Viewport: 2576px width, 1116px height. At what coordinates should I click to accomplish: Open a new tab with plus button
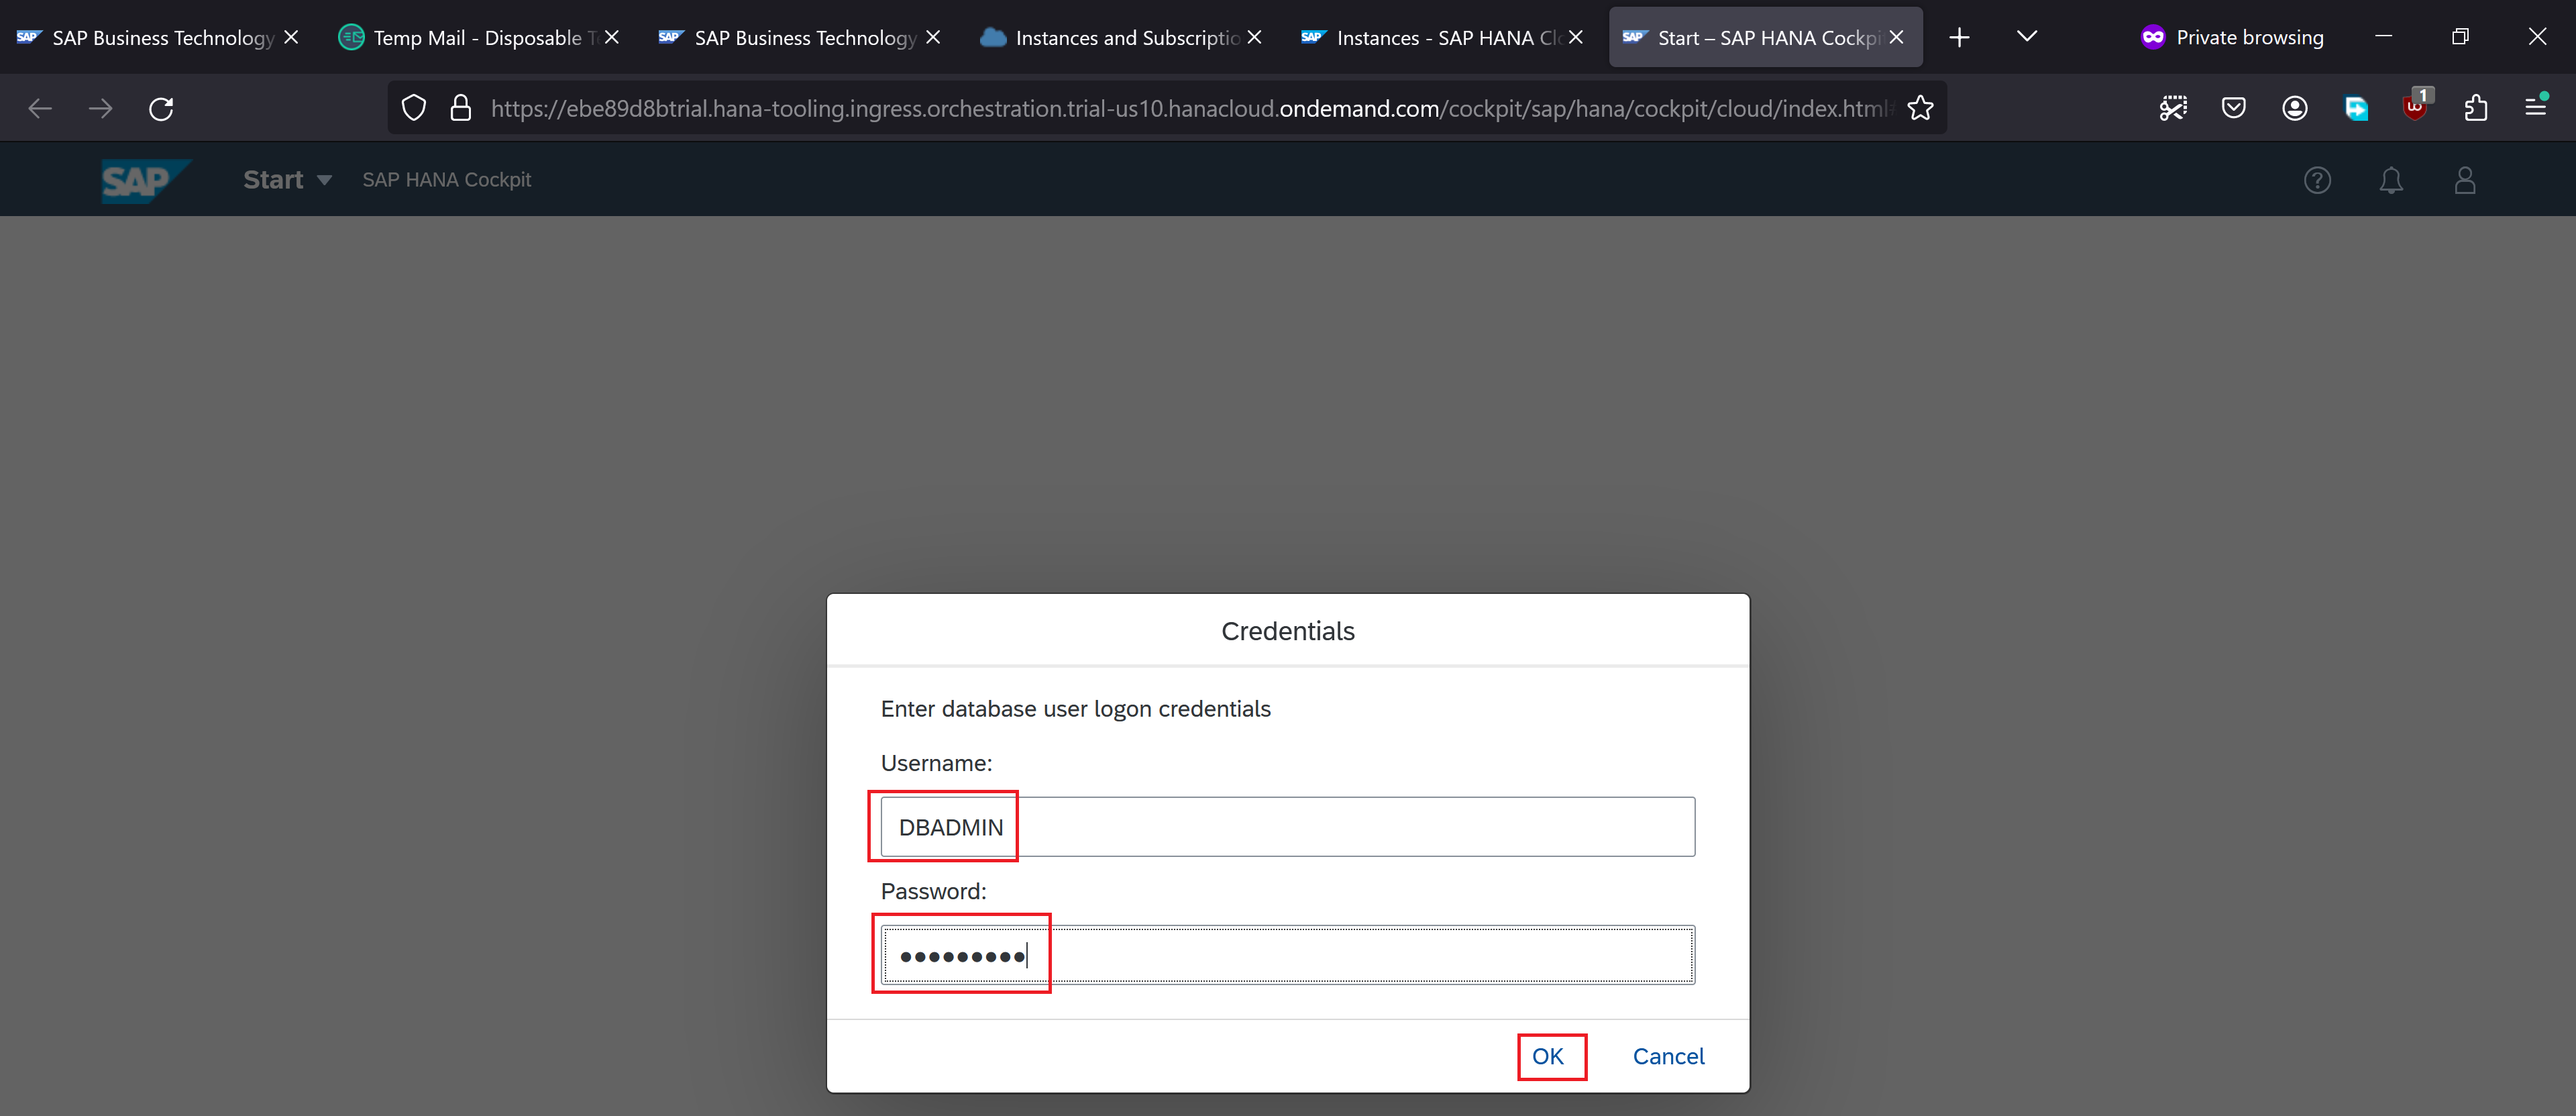[1958, 37]
